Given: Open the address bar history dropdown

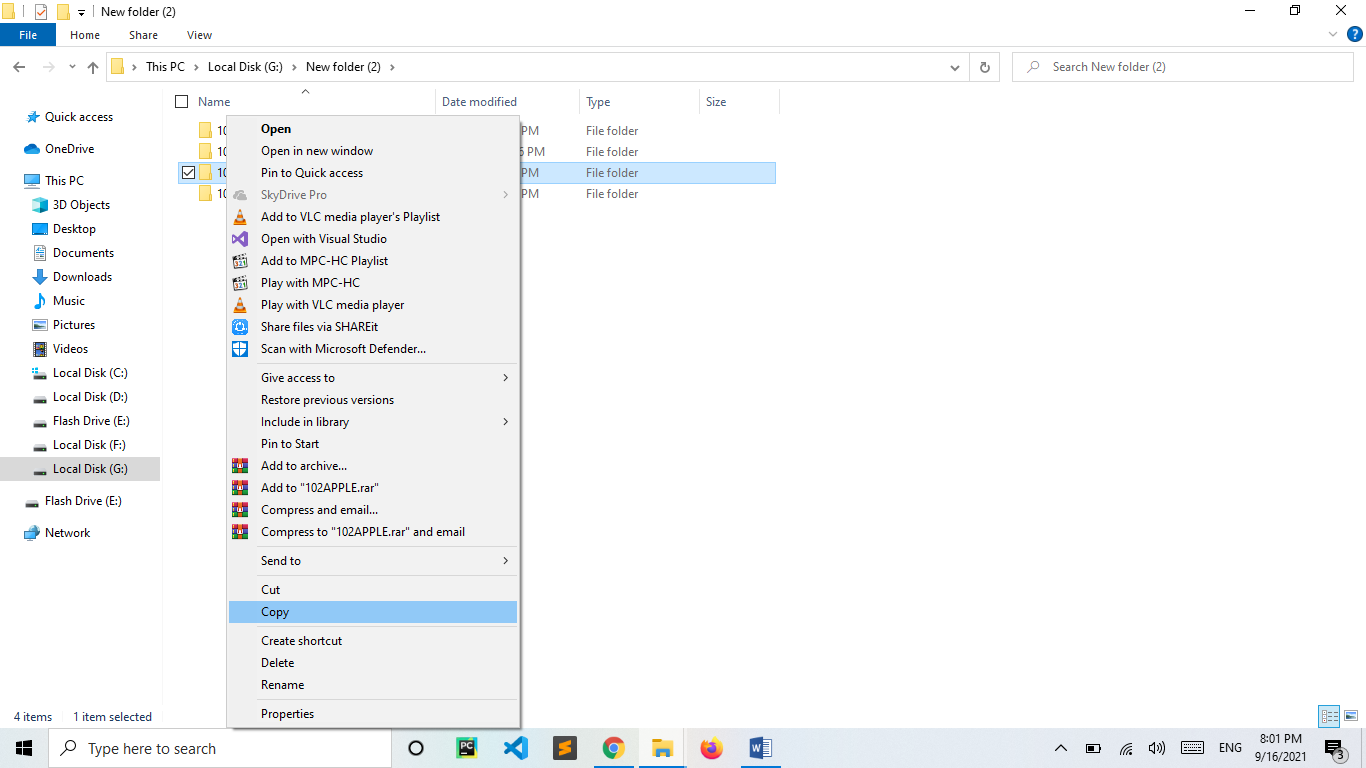Looking at the screenshot, I should point(953,66).
